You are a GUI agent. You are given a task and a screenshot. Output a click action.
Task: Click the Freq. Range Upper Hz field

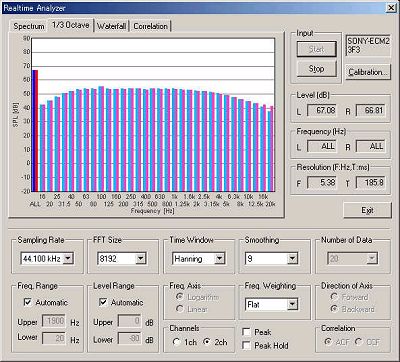tap(54, 322)
